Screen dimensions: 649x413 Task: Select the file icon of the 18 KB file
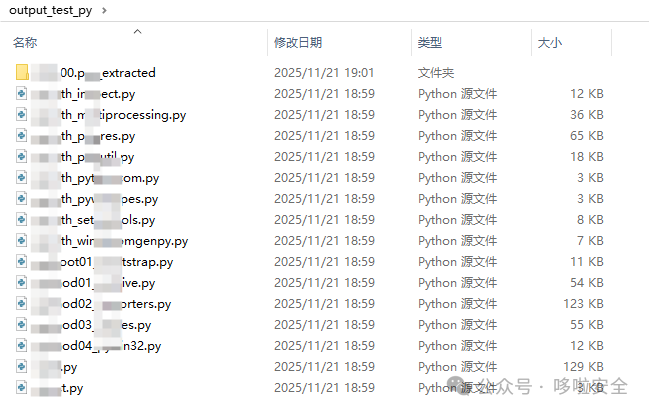tap(22, 157)
